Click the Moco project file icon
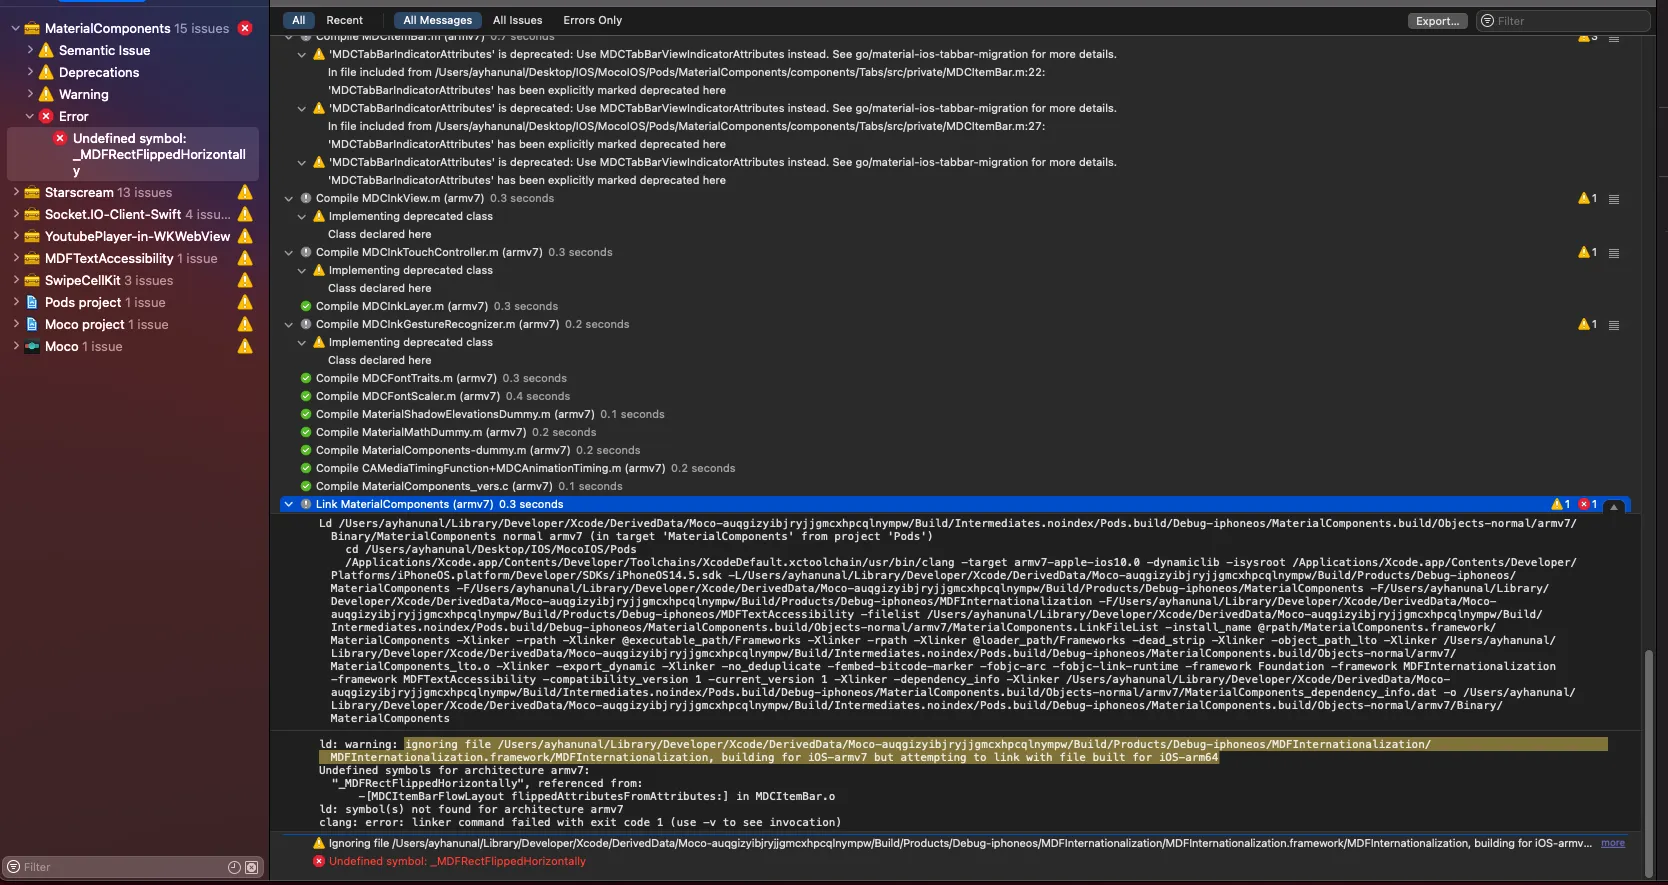The height and width of the screenshot is (885, 1668). pos(32,324)
